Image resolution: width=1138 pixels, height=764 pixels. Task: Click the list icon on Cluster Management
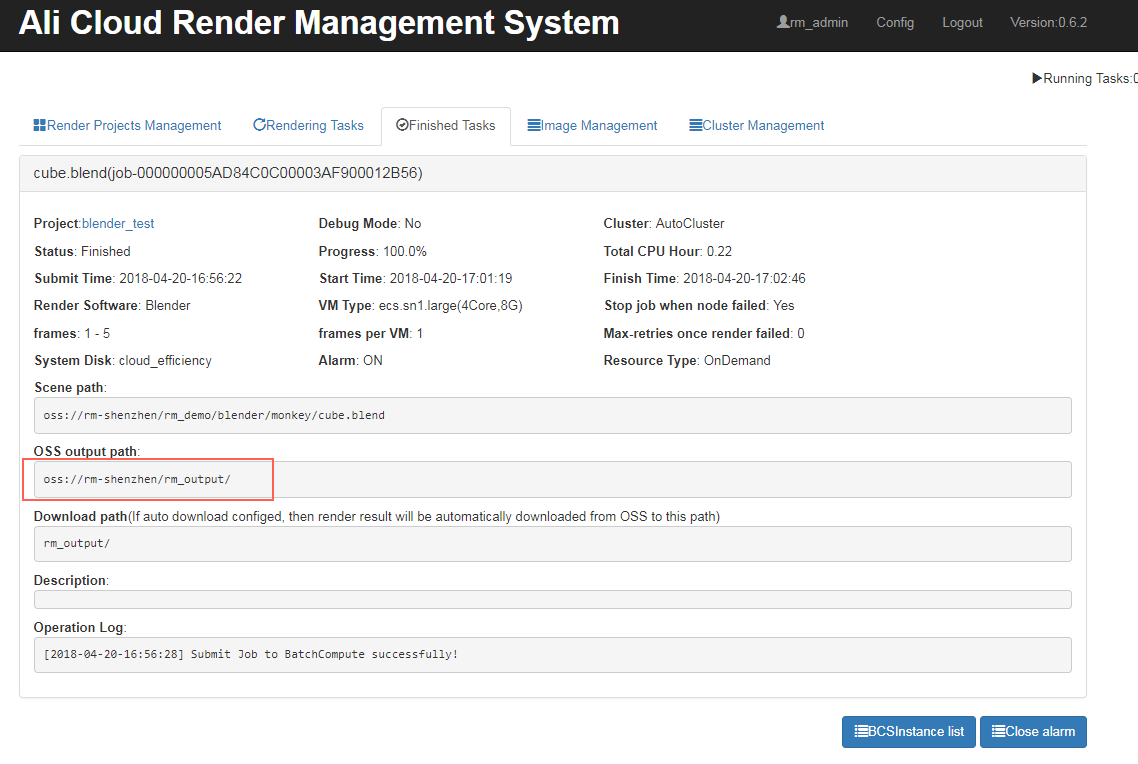click(x=695, y=125)
